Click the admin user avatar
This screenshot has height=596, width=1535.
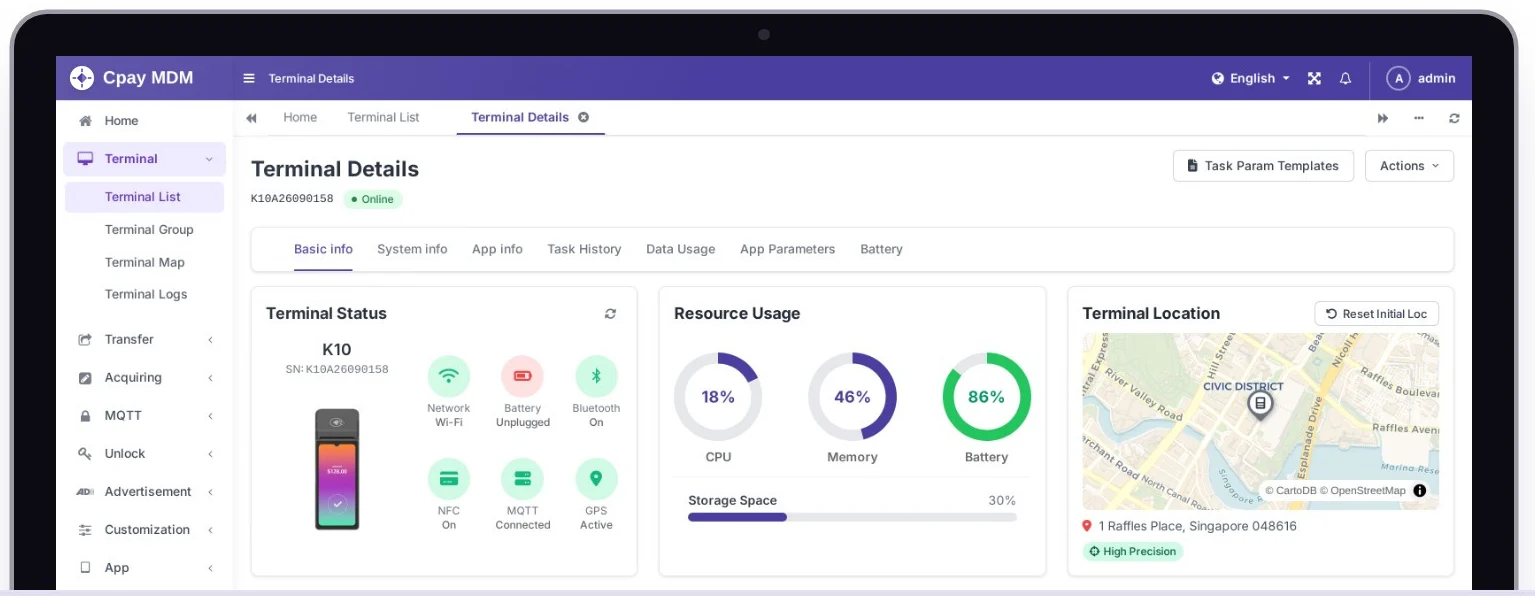click(x=1398, y=78)
